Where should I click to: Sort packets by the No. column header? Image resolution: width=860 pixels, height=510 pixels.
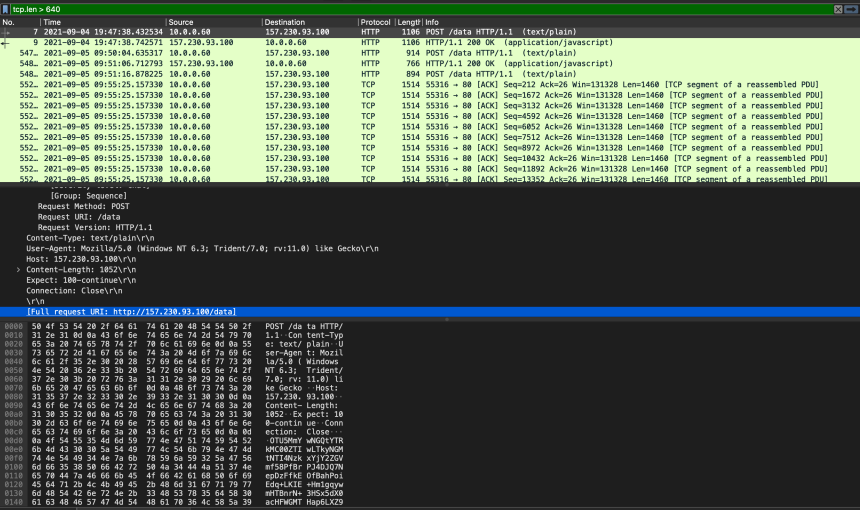point(20,22)
